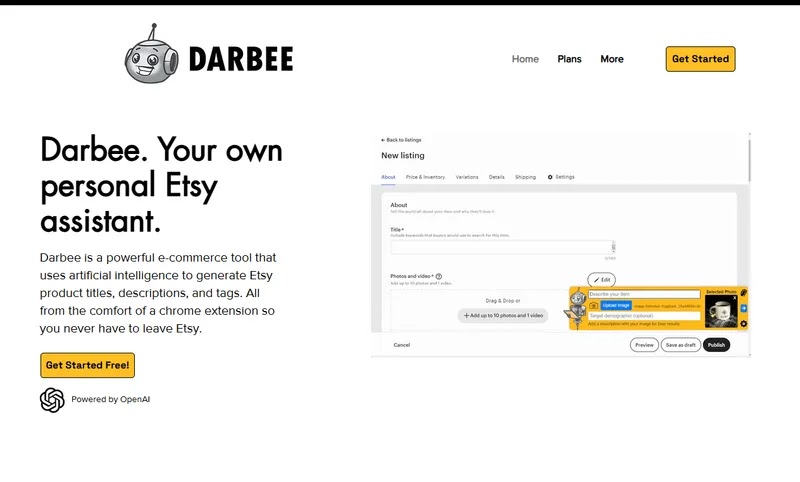This screenshot has height=482, width=800.
Task: Click the Get Started header button
Action: [x=701, y=59]
